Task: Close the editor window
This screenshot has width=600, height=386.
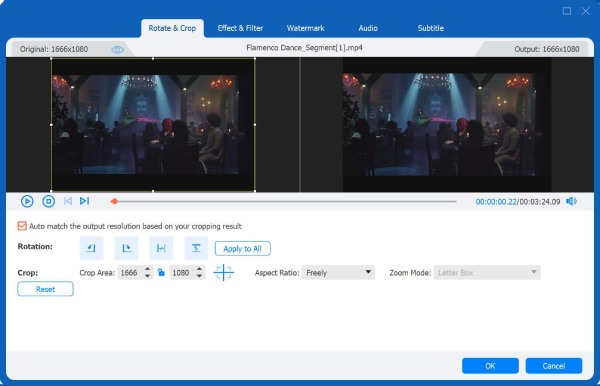Action: click(585, 11)
